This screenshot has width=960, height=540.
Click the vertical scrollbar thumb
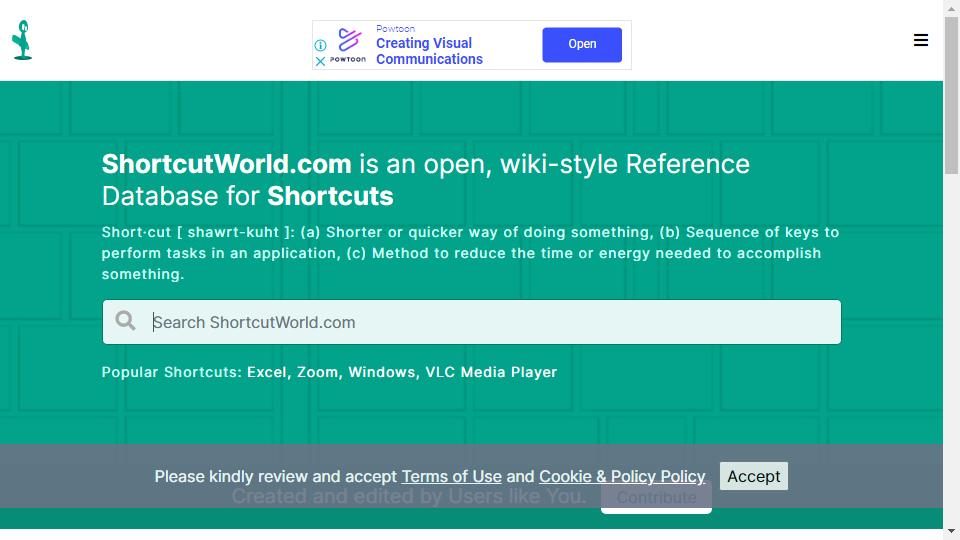pyautogui.click(x=951, y=95)
